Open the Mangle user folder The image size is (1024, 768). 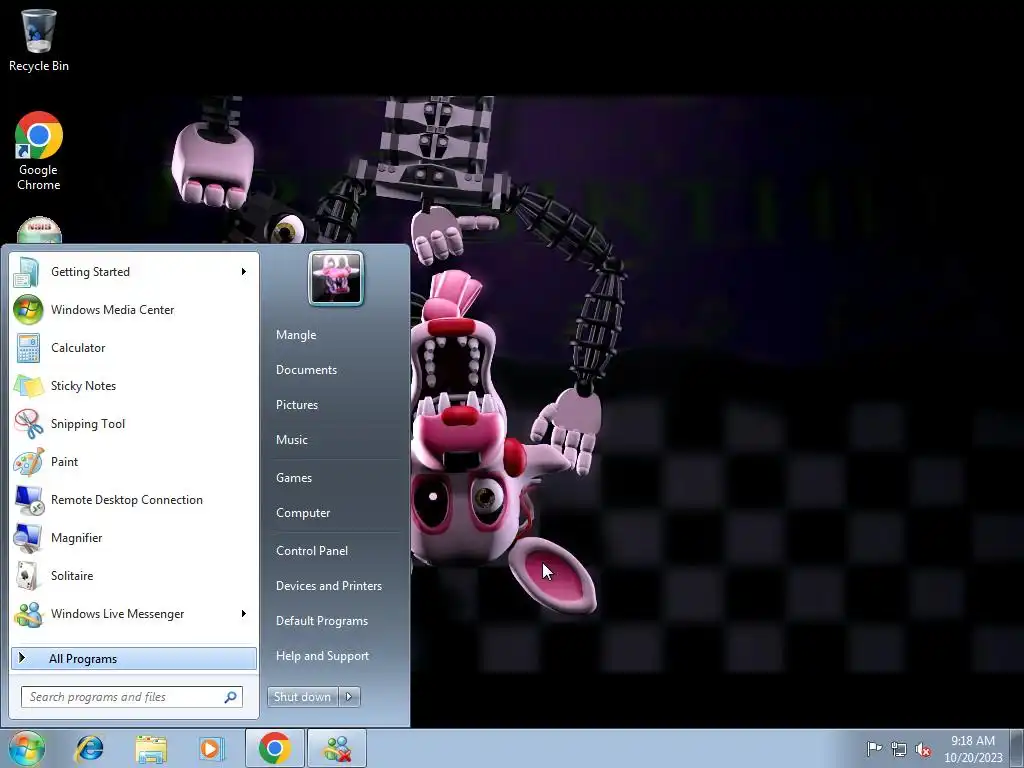pos(296,334)
